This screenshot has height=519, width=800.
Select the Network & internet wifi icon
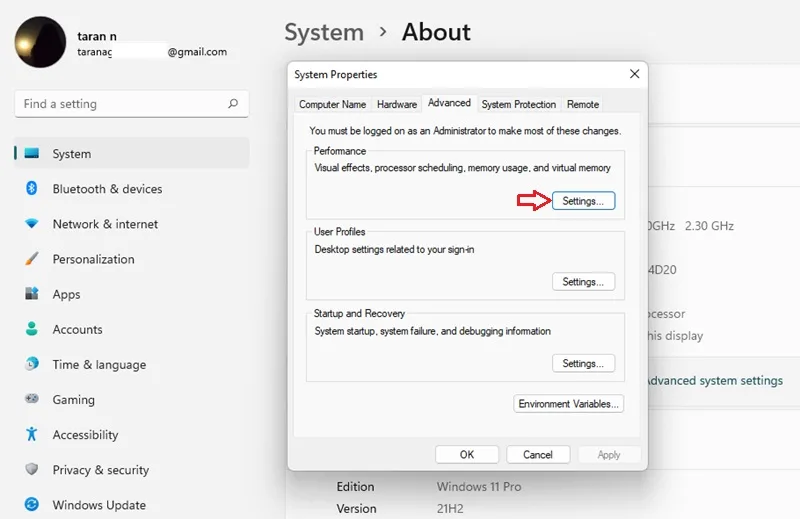click(32, 224)
